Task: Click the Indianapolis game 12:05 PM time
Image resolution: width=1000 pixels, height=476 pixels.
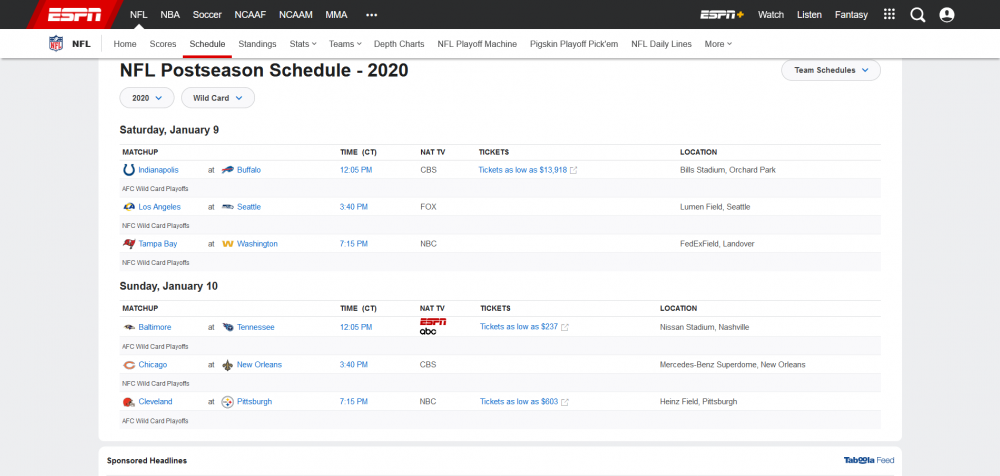Action: 356,170
